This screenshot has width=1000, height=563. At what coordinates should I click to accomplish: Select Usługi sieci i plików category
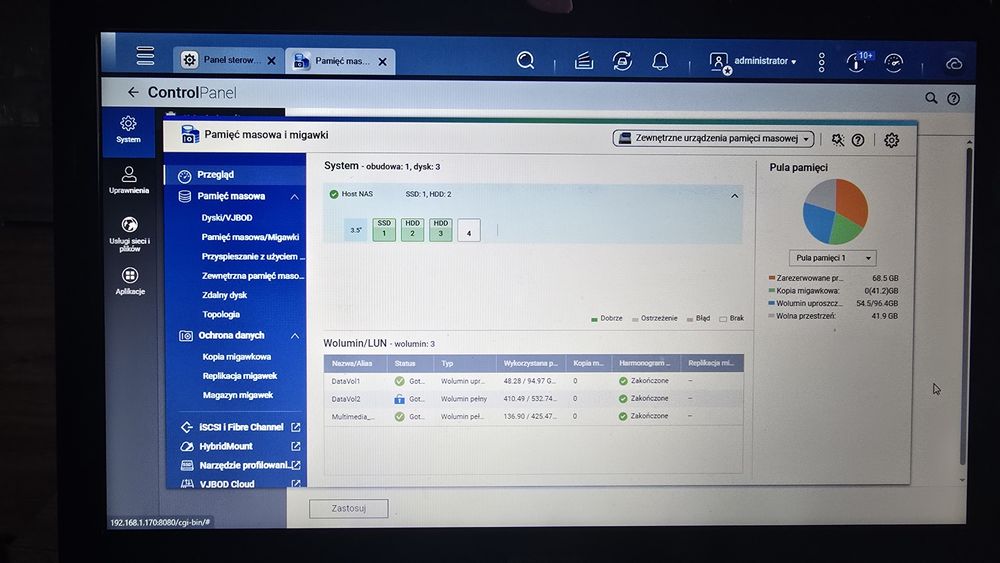[x=129, y=234]
